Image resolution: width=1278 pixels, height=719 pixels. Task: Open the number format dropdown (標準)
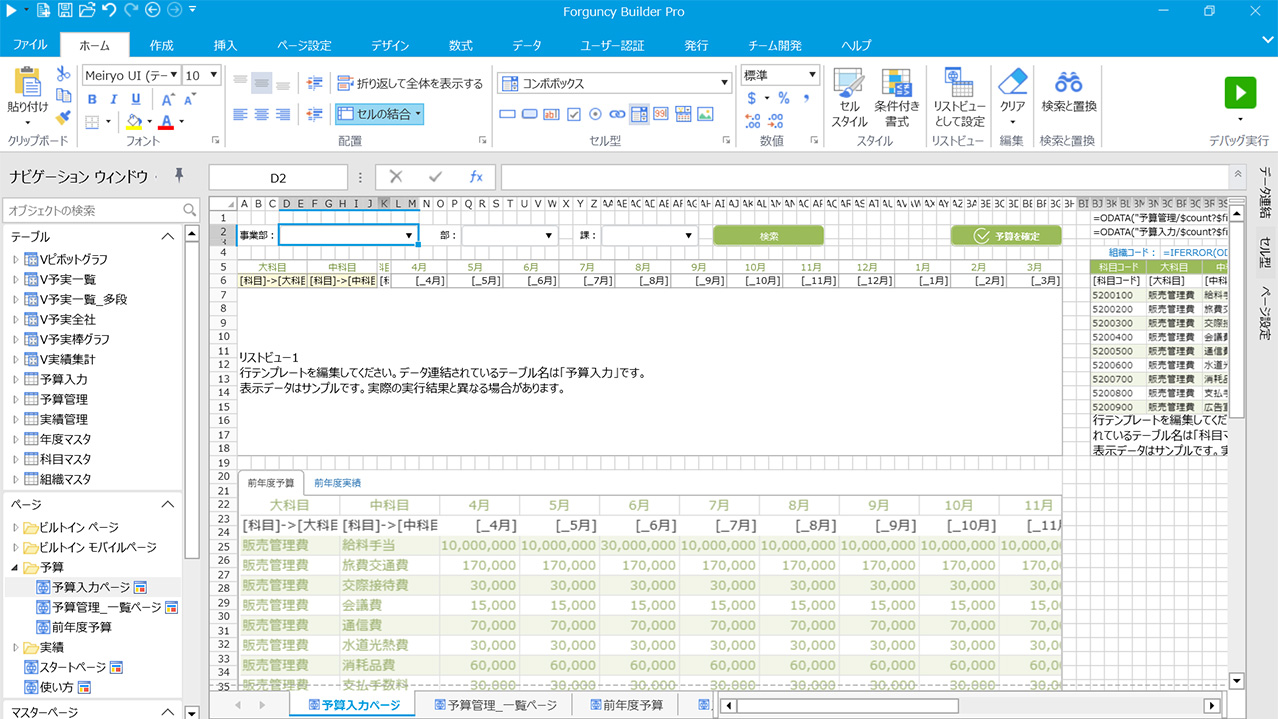tap(780, 75)
